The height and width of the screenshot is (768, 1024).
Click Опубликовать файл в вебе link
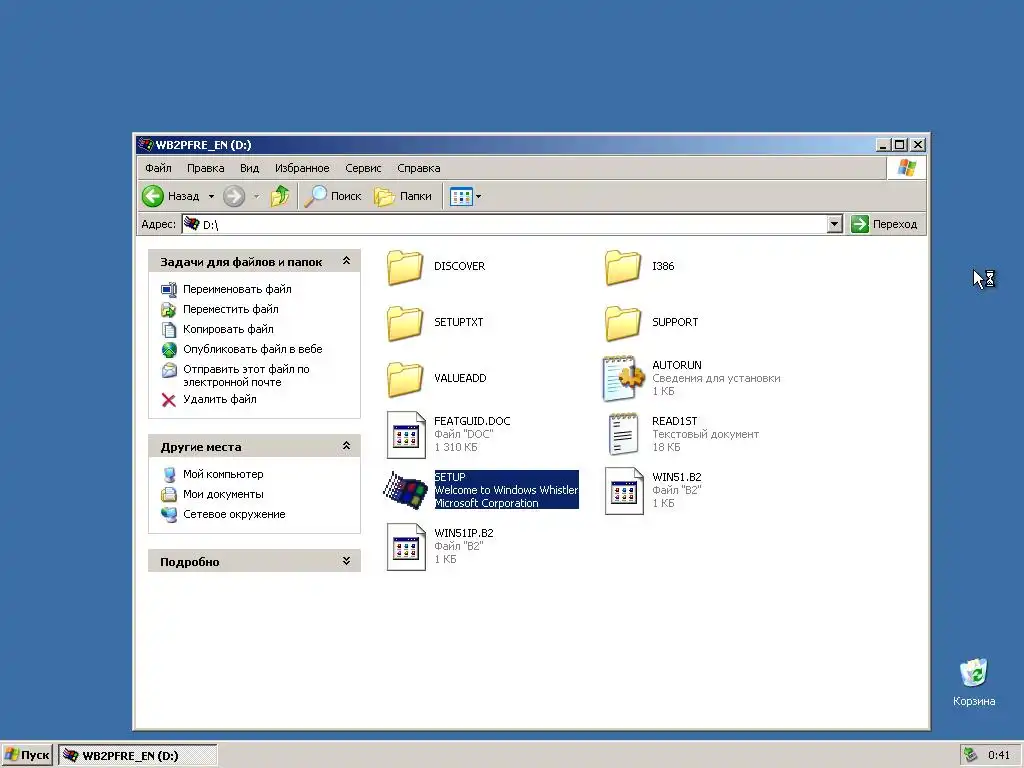tap(253, 349)
